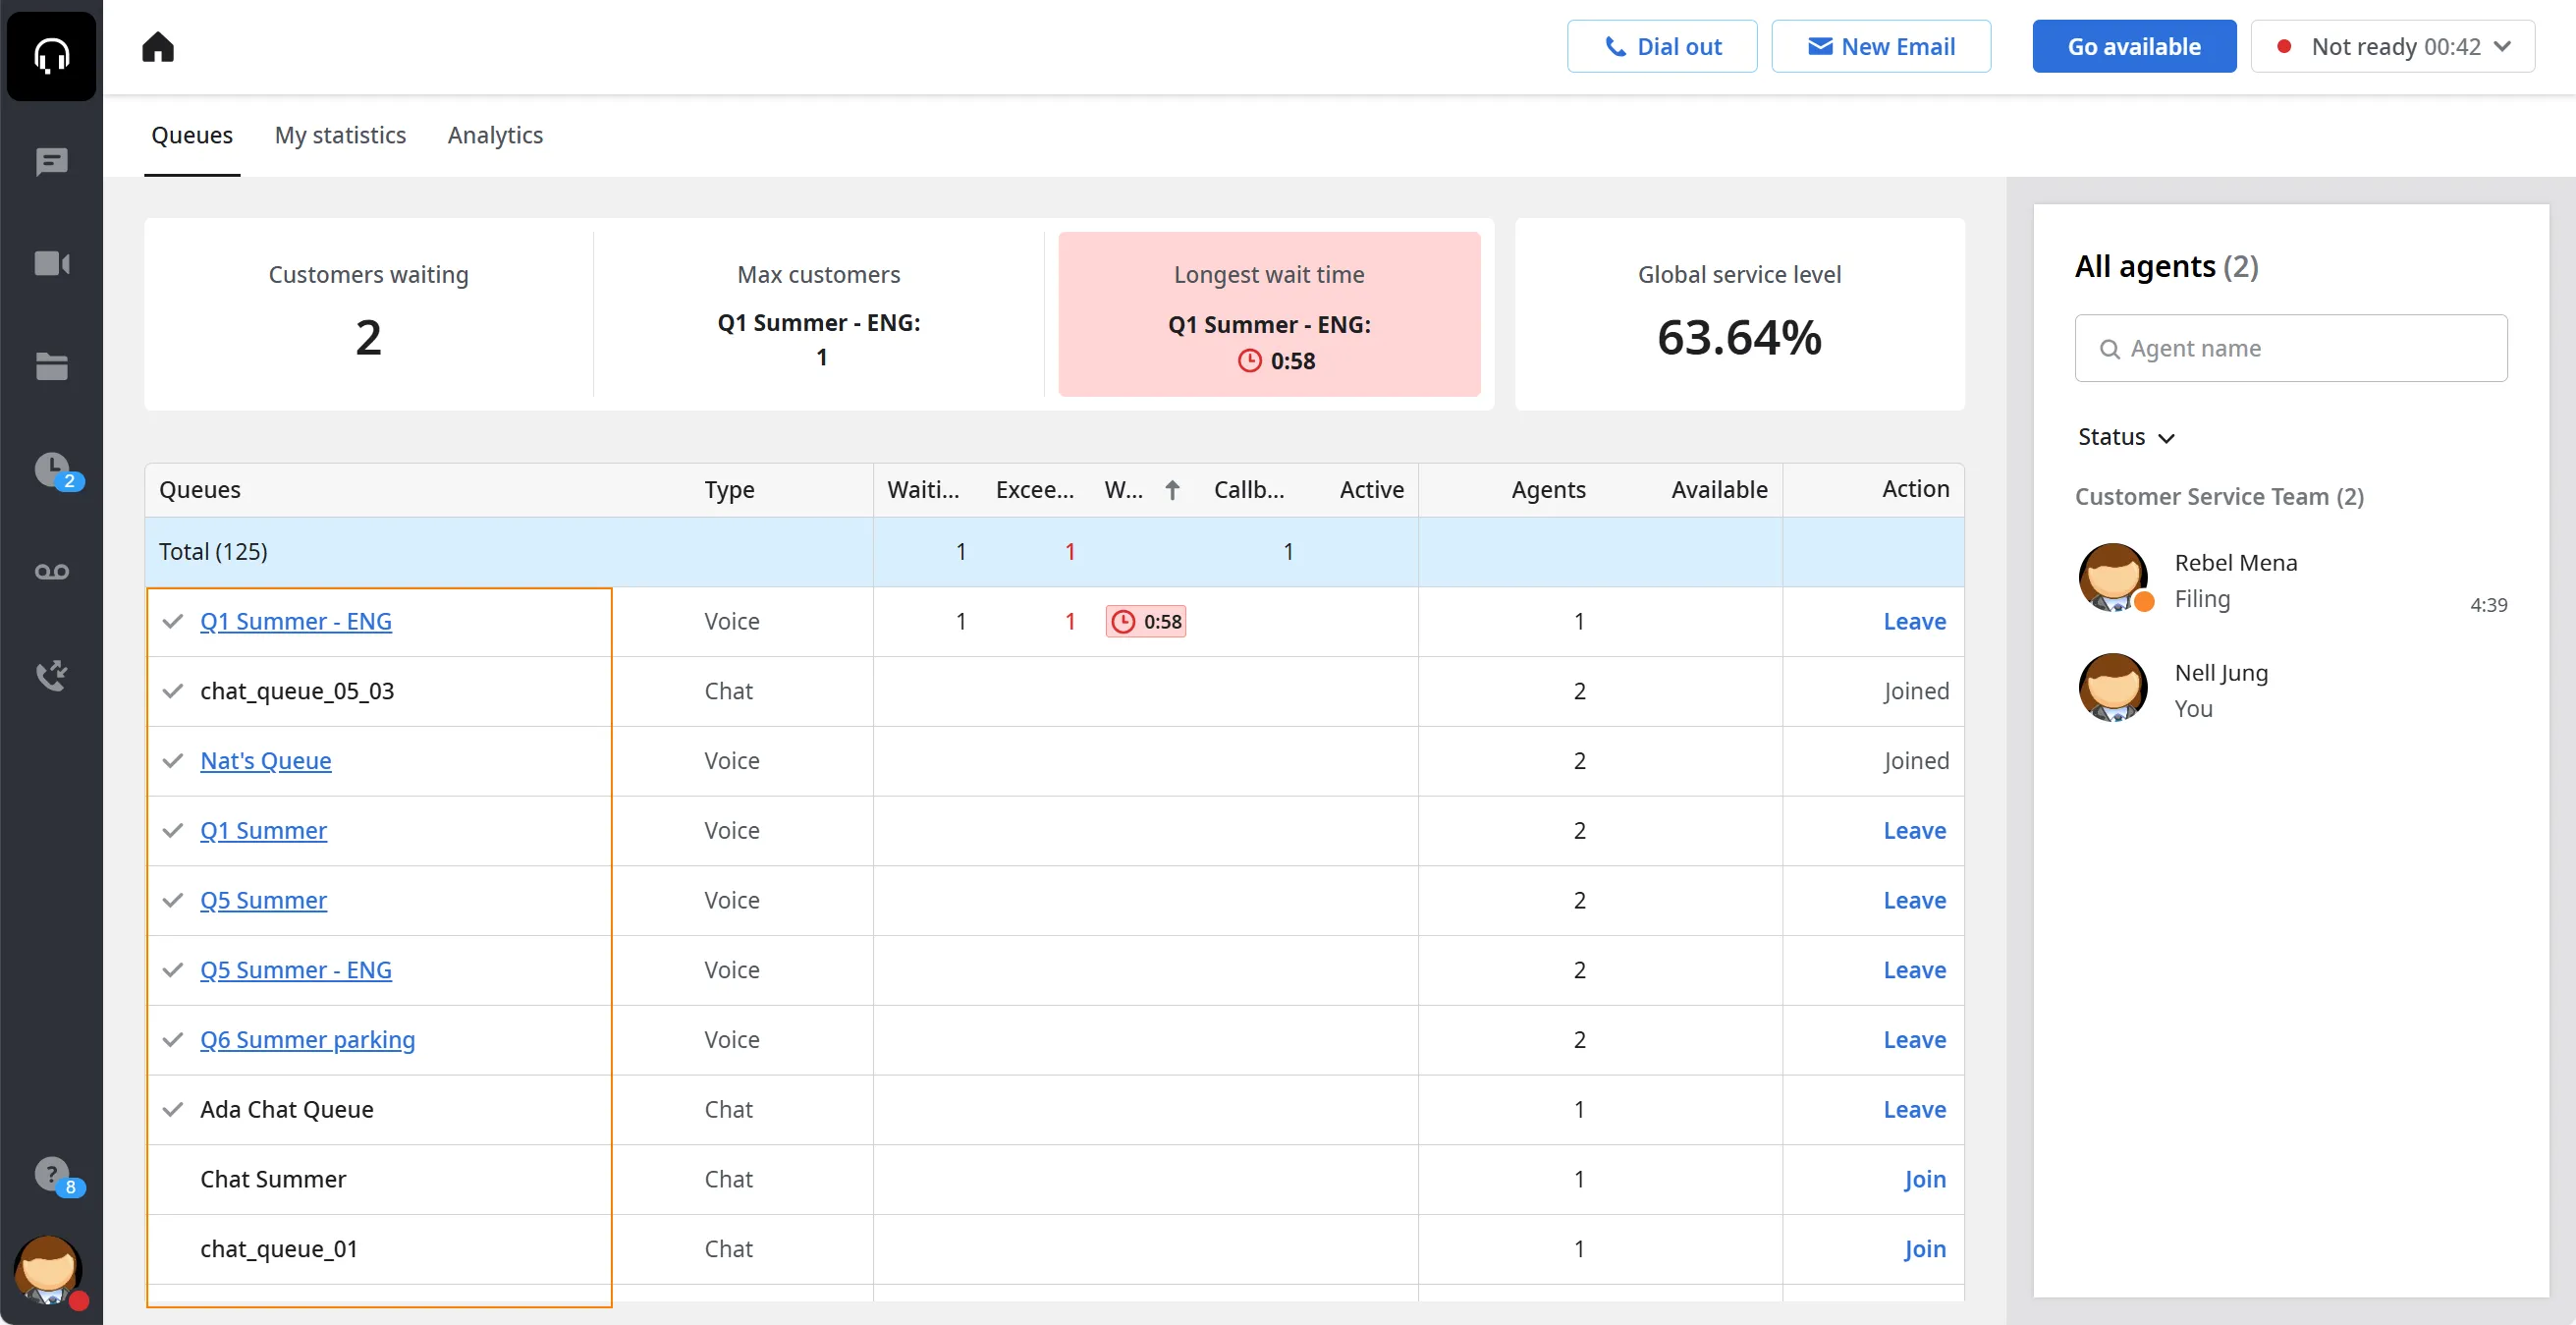Click the Go available button

coord(2133,46)
